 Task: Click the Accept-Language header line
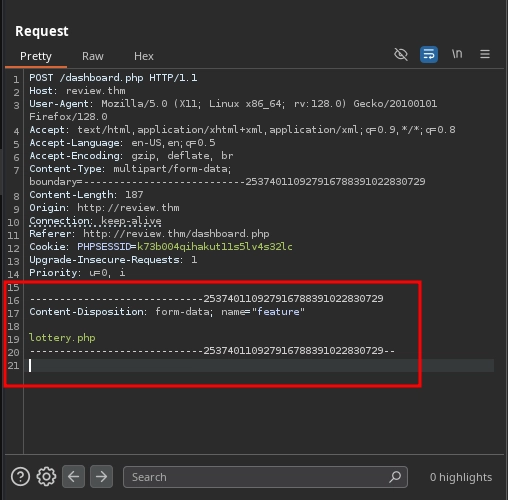[122, 143]
